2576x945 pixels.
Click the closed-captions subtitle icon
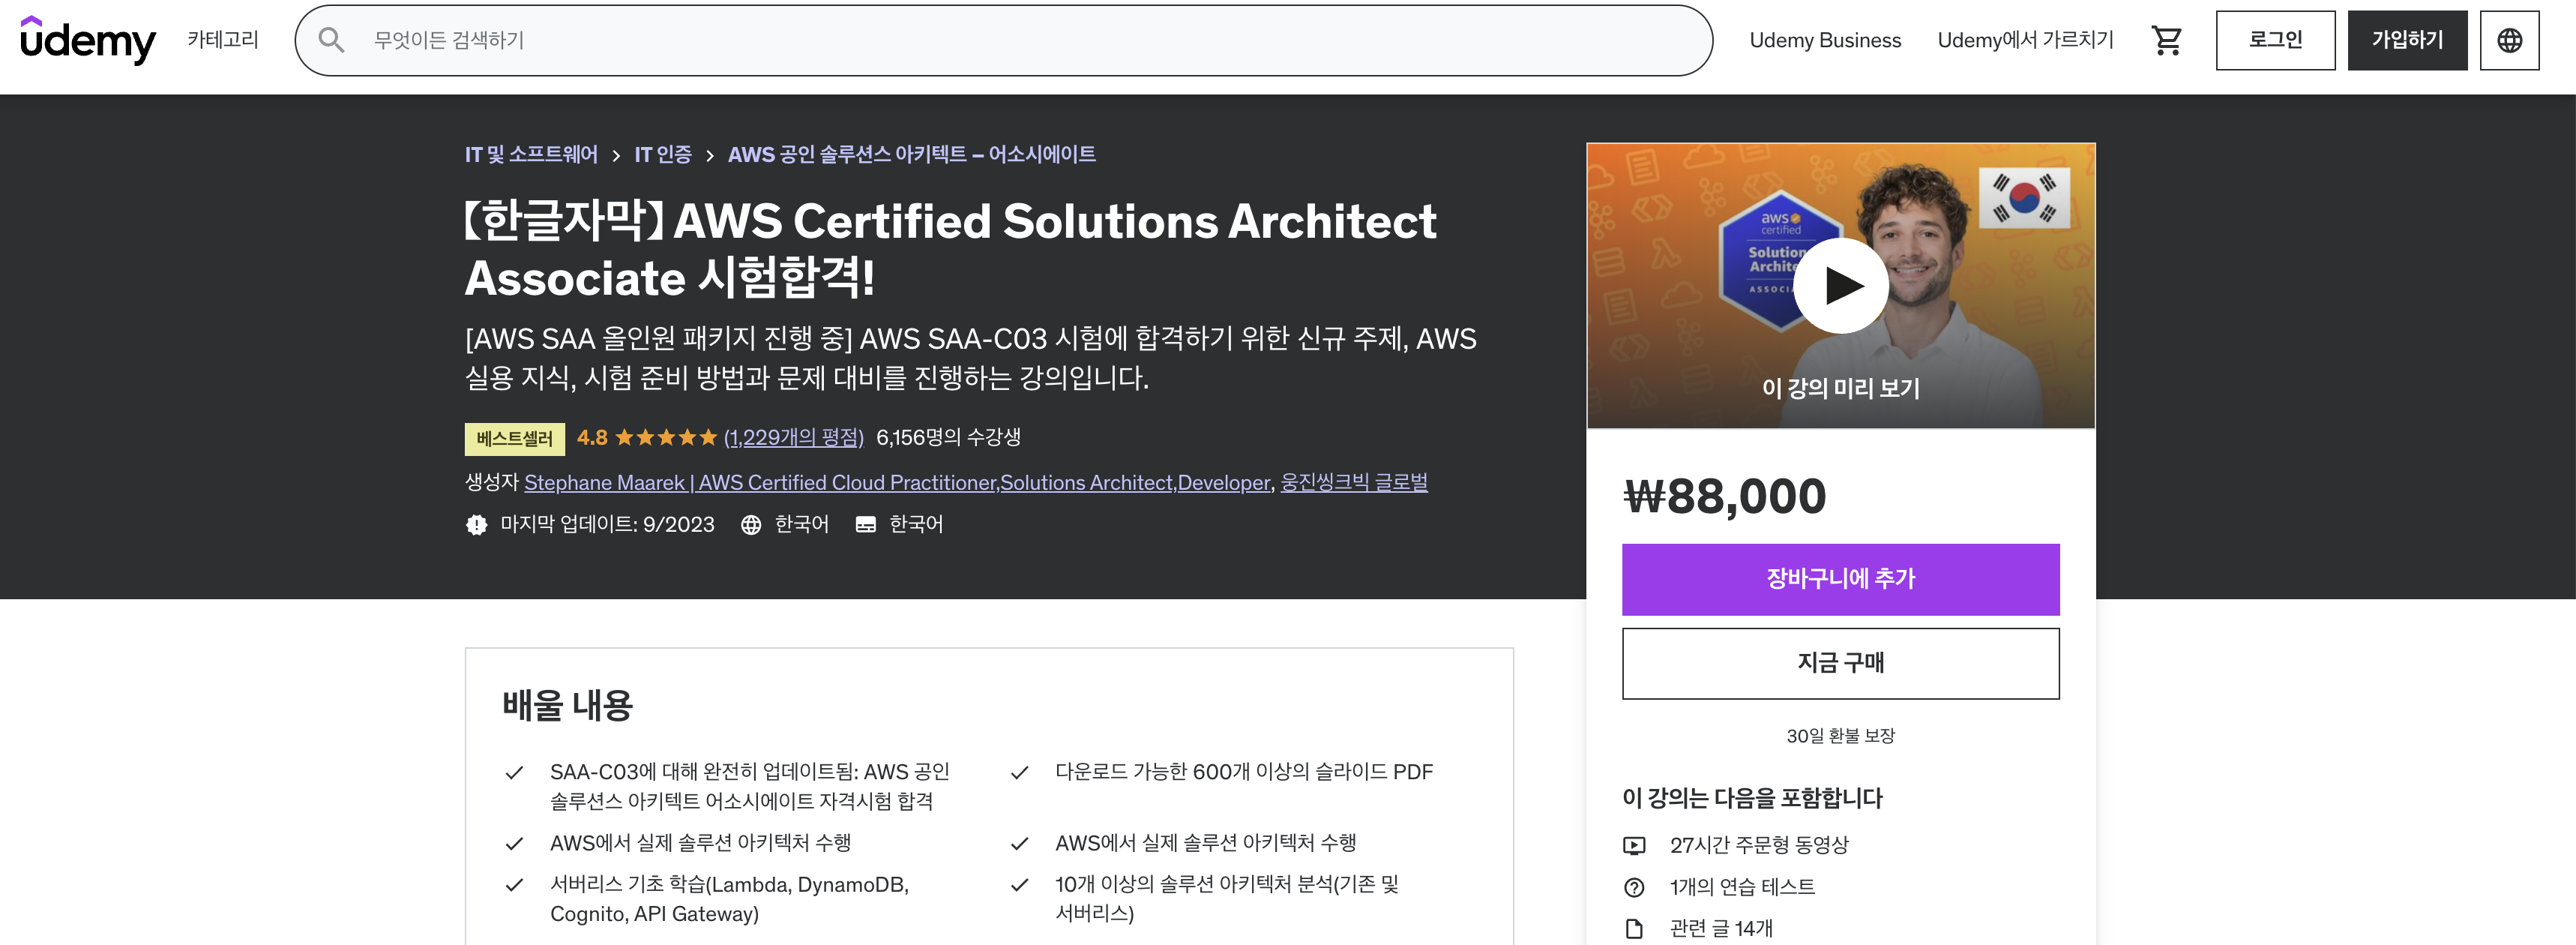click(x=866, y=524)
